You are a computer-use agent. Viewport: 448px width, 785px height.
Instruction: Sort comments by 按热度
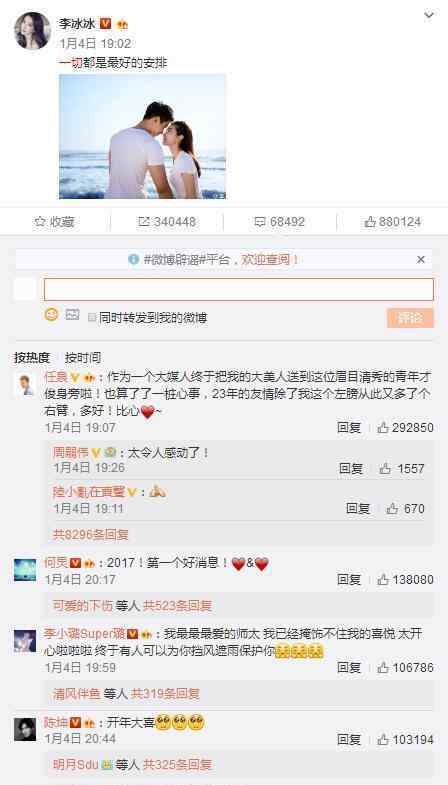32,357
